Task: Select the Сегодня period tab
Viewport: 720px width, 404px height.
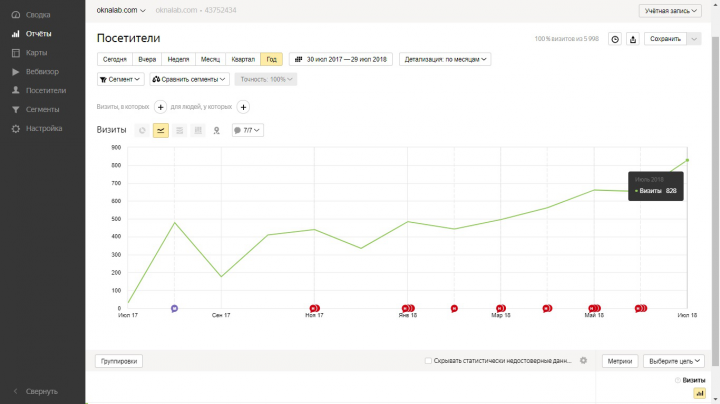Action: [x=115, y=59]
